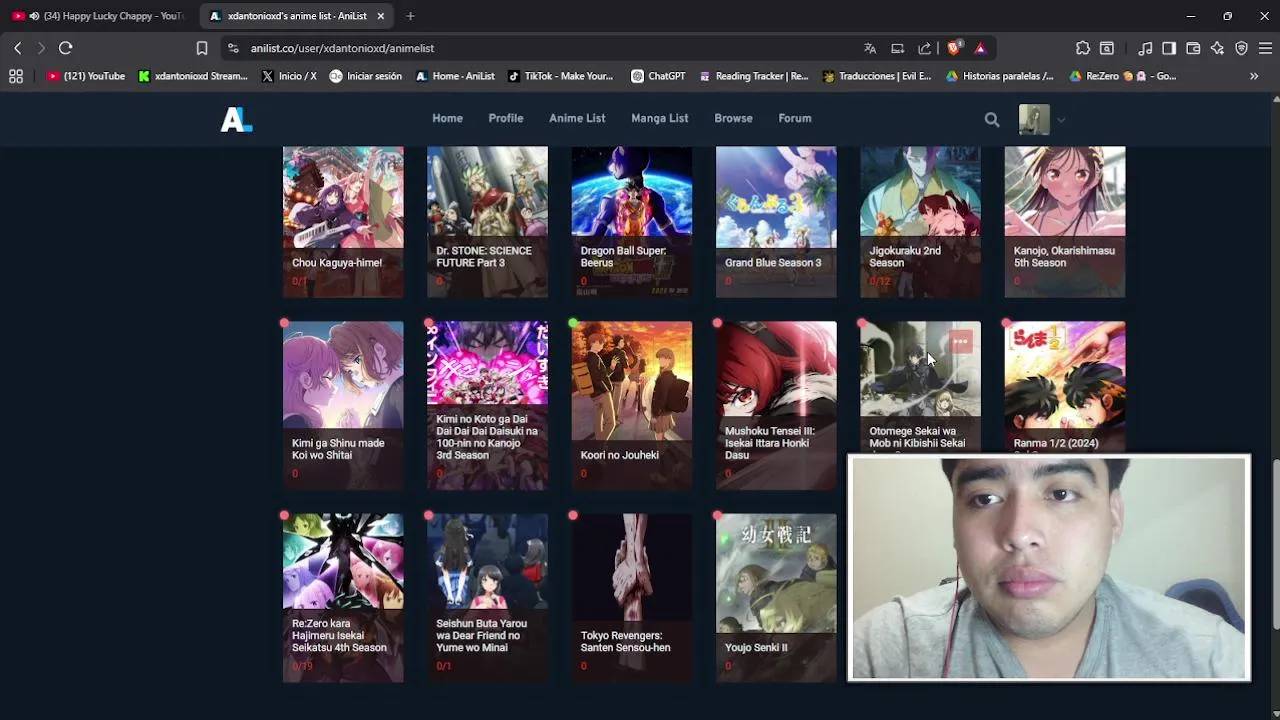Show the hidden bookmarks overflow chevron
1280x720 pixels.
[x=1254, y=76]
